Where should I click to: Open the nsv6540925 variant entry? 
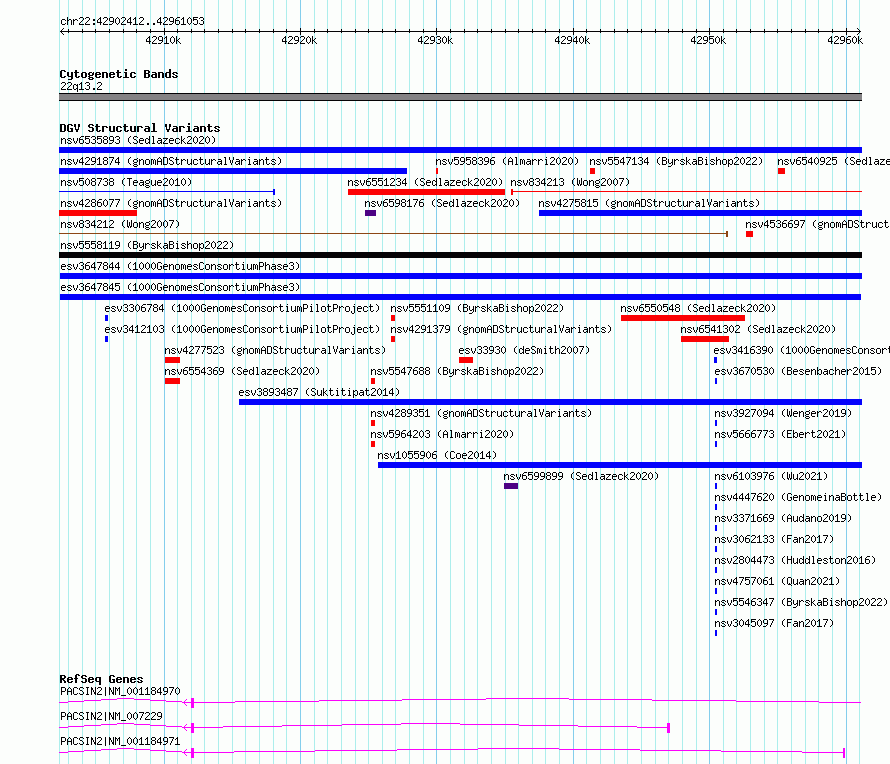833,161
